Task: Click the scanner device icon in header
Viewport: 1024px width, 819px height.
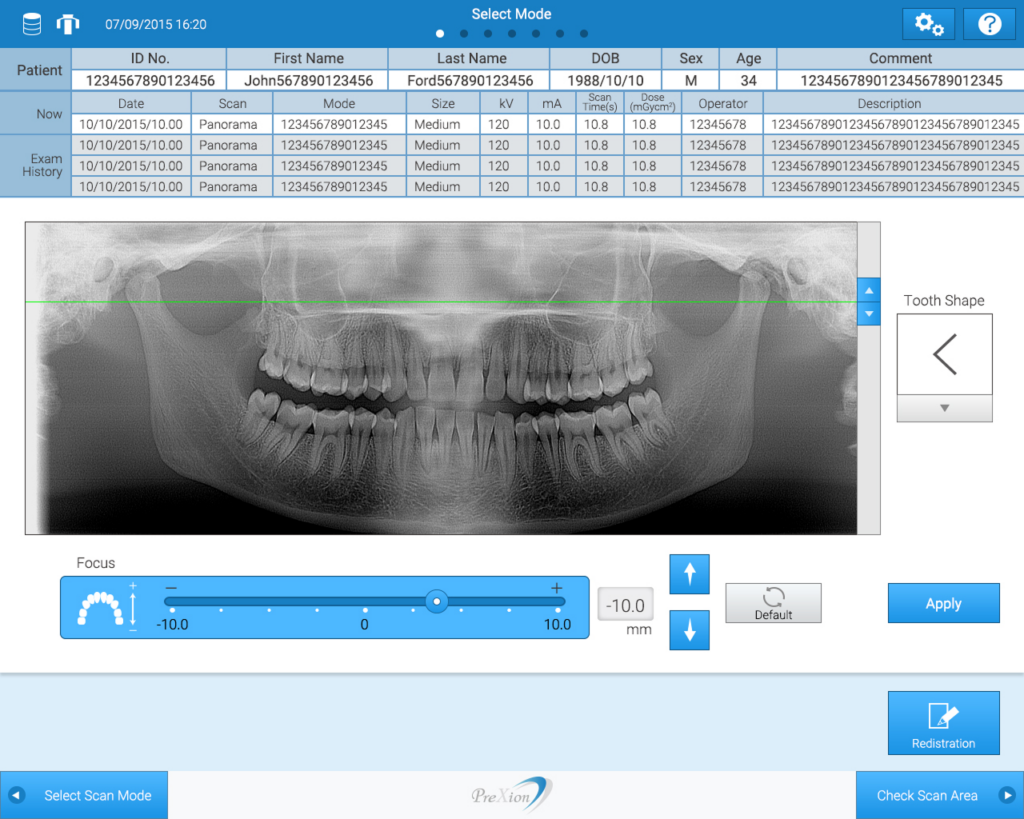Action: tap(67, 23)
